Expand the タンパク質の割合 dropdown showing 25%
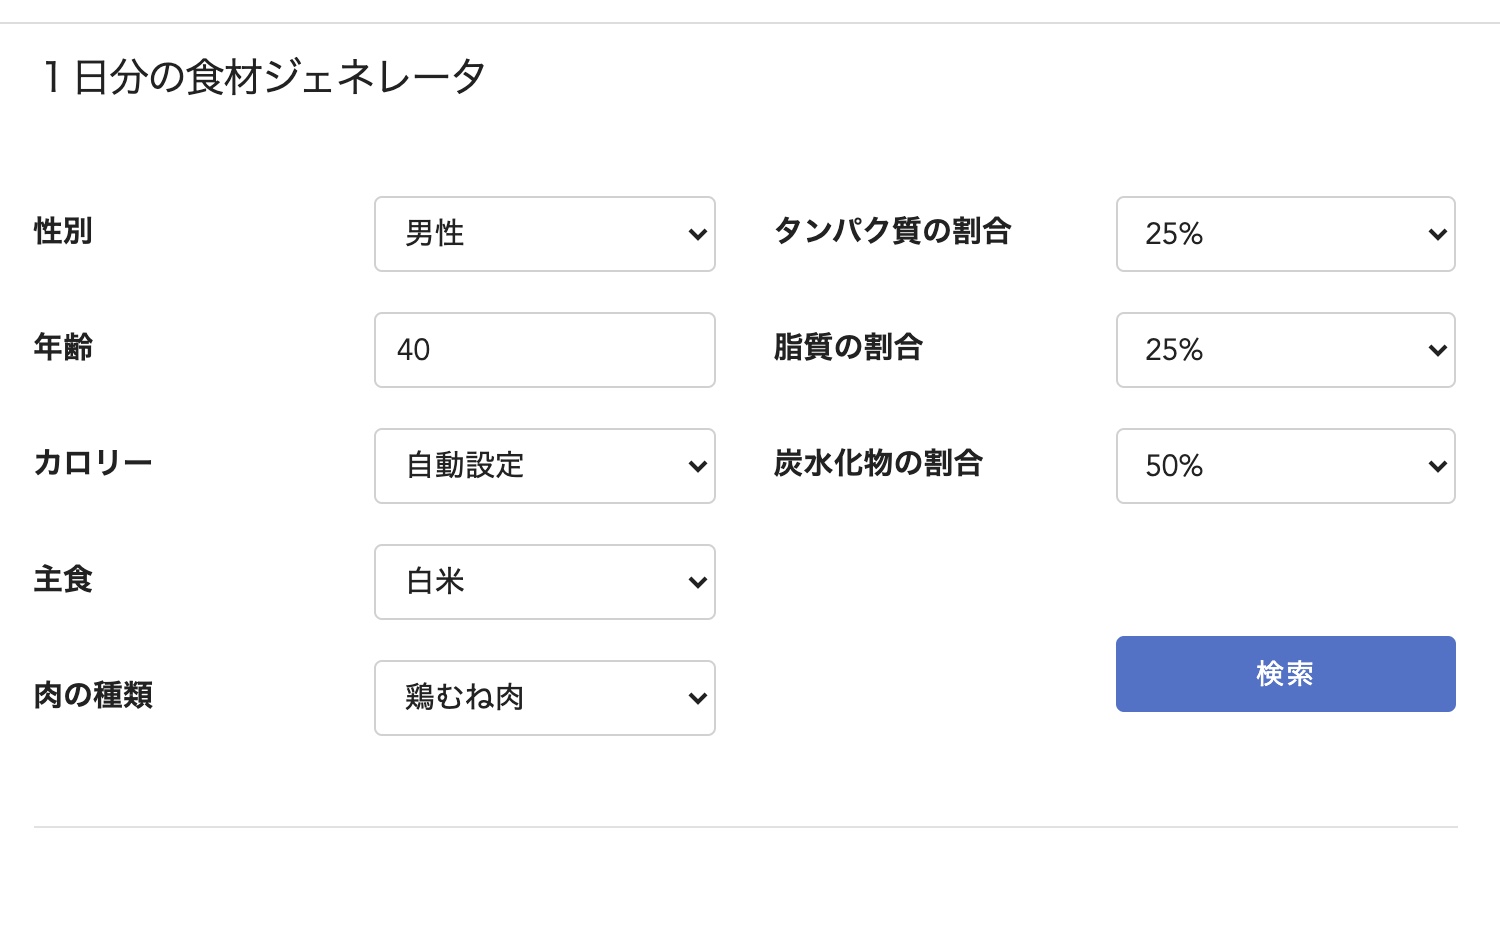 coord(1285,234)
